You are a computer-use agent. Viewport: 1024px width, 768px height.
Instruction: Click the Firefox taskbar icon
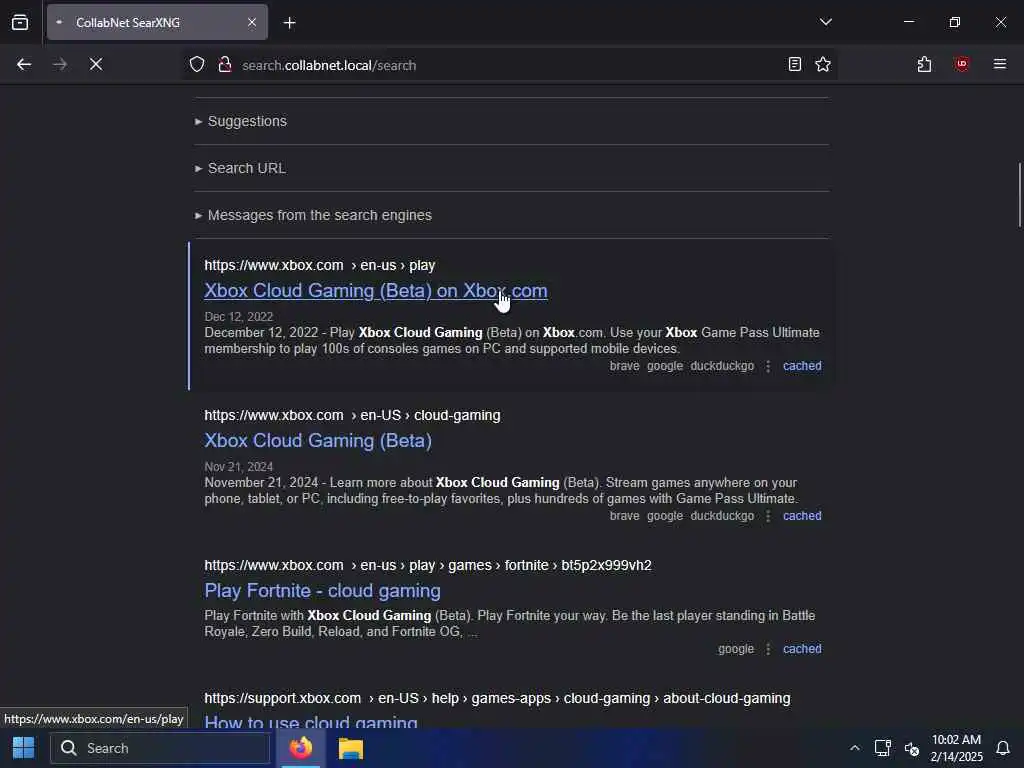pyautogui.click(x=301, y=748)
